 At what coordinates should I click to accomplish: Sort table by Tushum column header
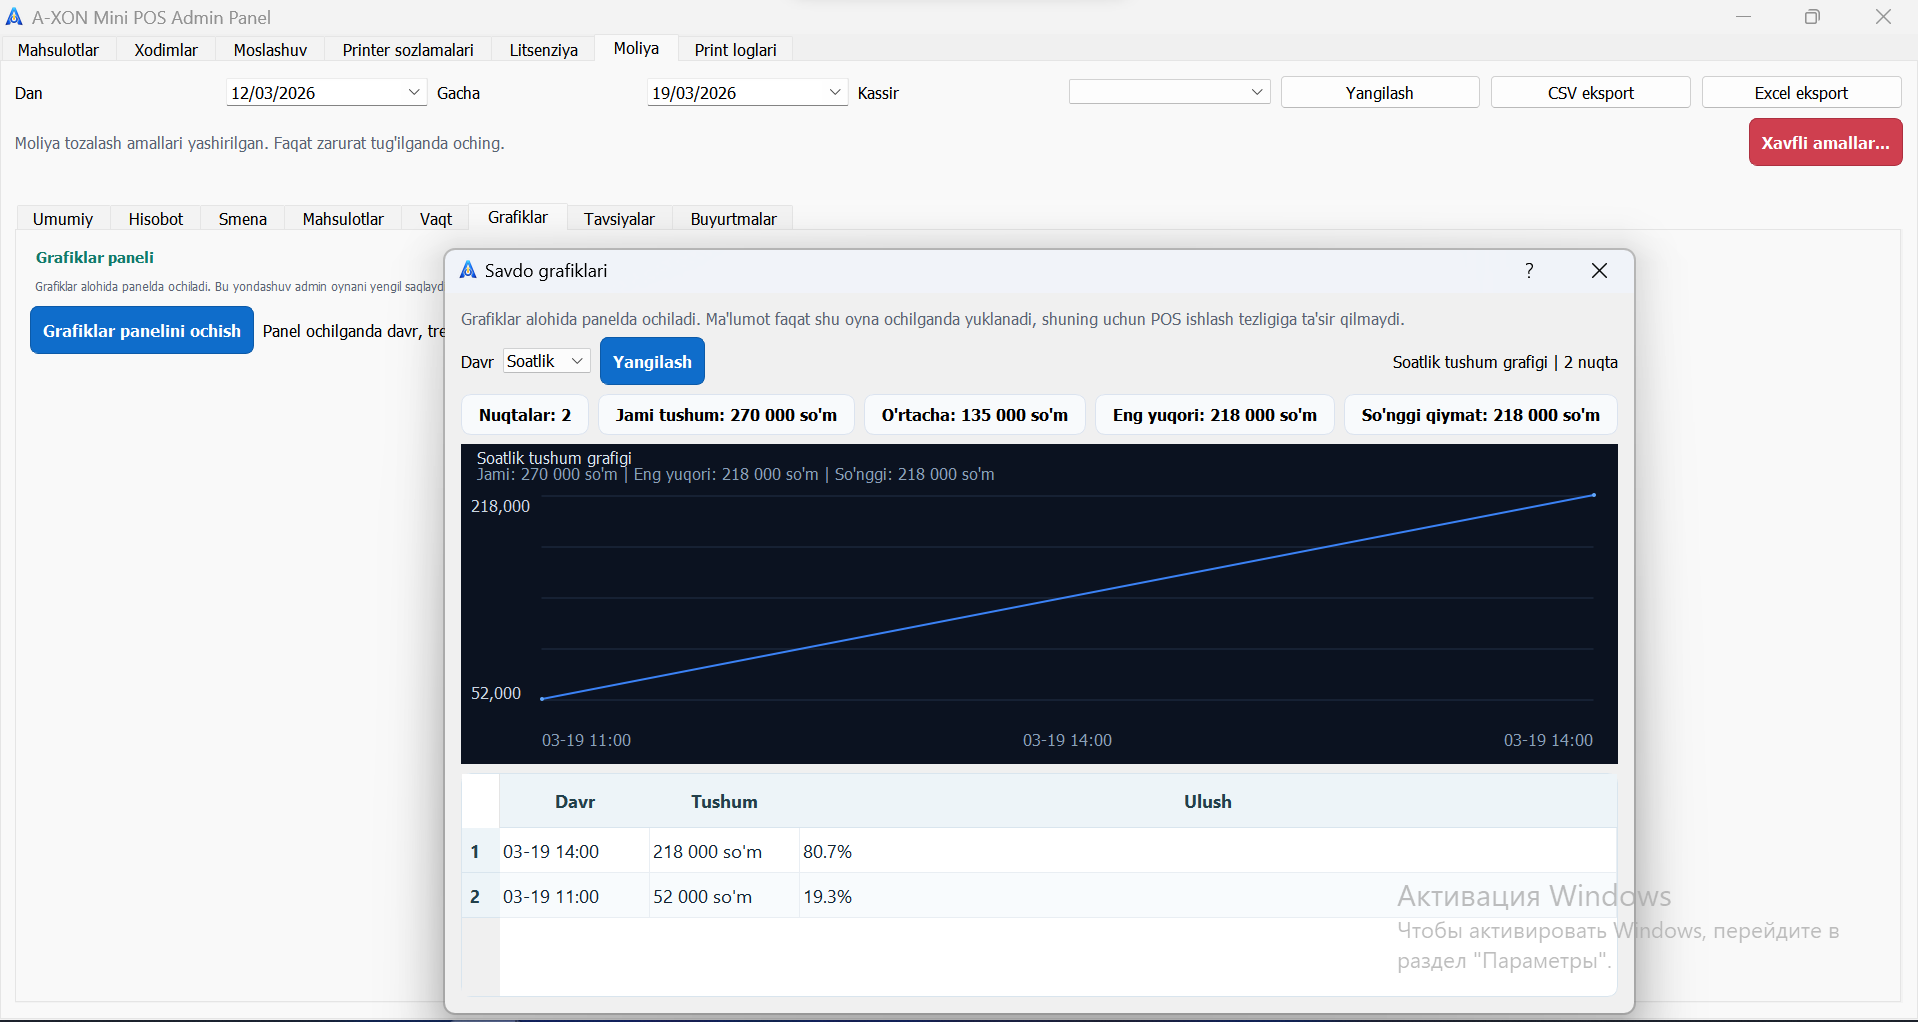[724, 802]
